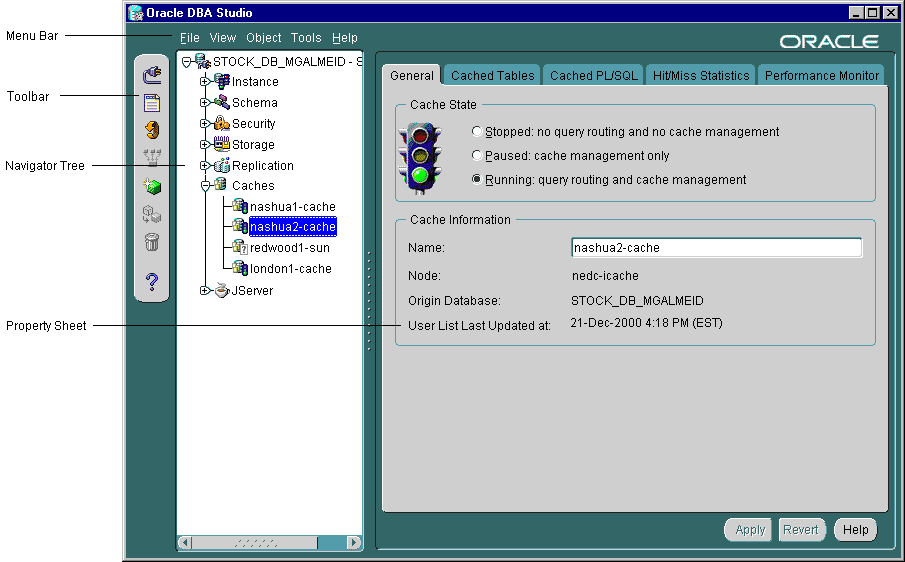Screen dimensions: 905x562
Task: Open the Hit/Miss Statistics tab
Action: click(701, 76)
